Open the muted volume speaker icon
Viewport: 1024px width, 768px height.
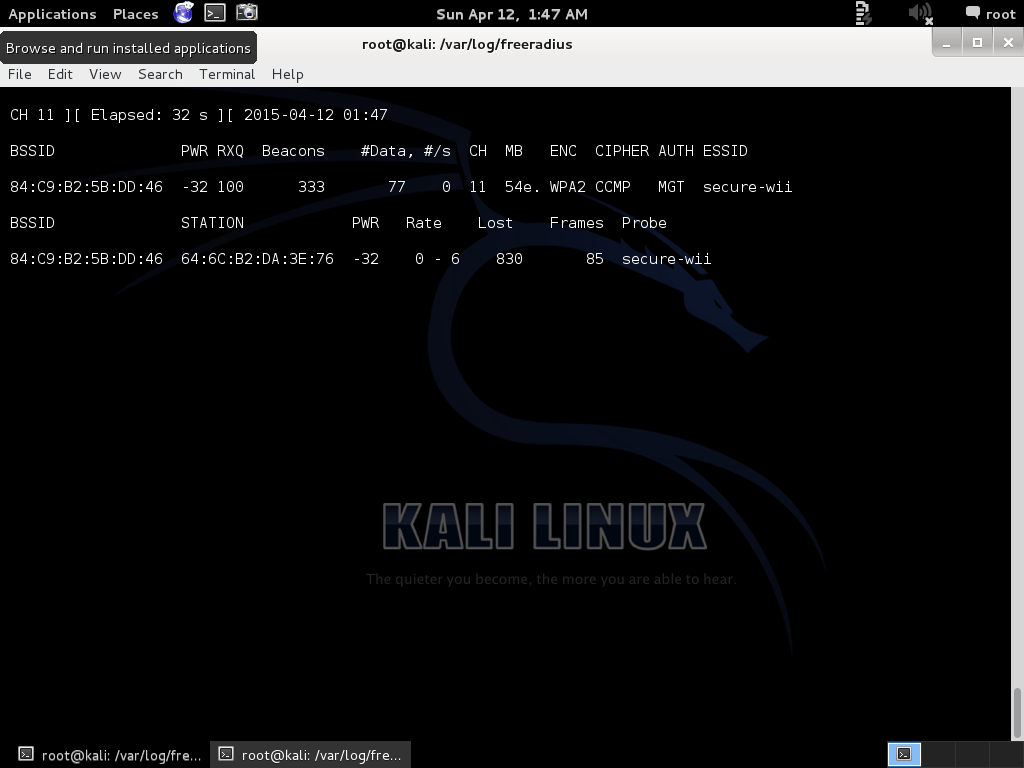[x=921, y=13]
